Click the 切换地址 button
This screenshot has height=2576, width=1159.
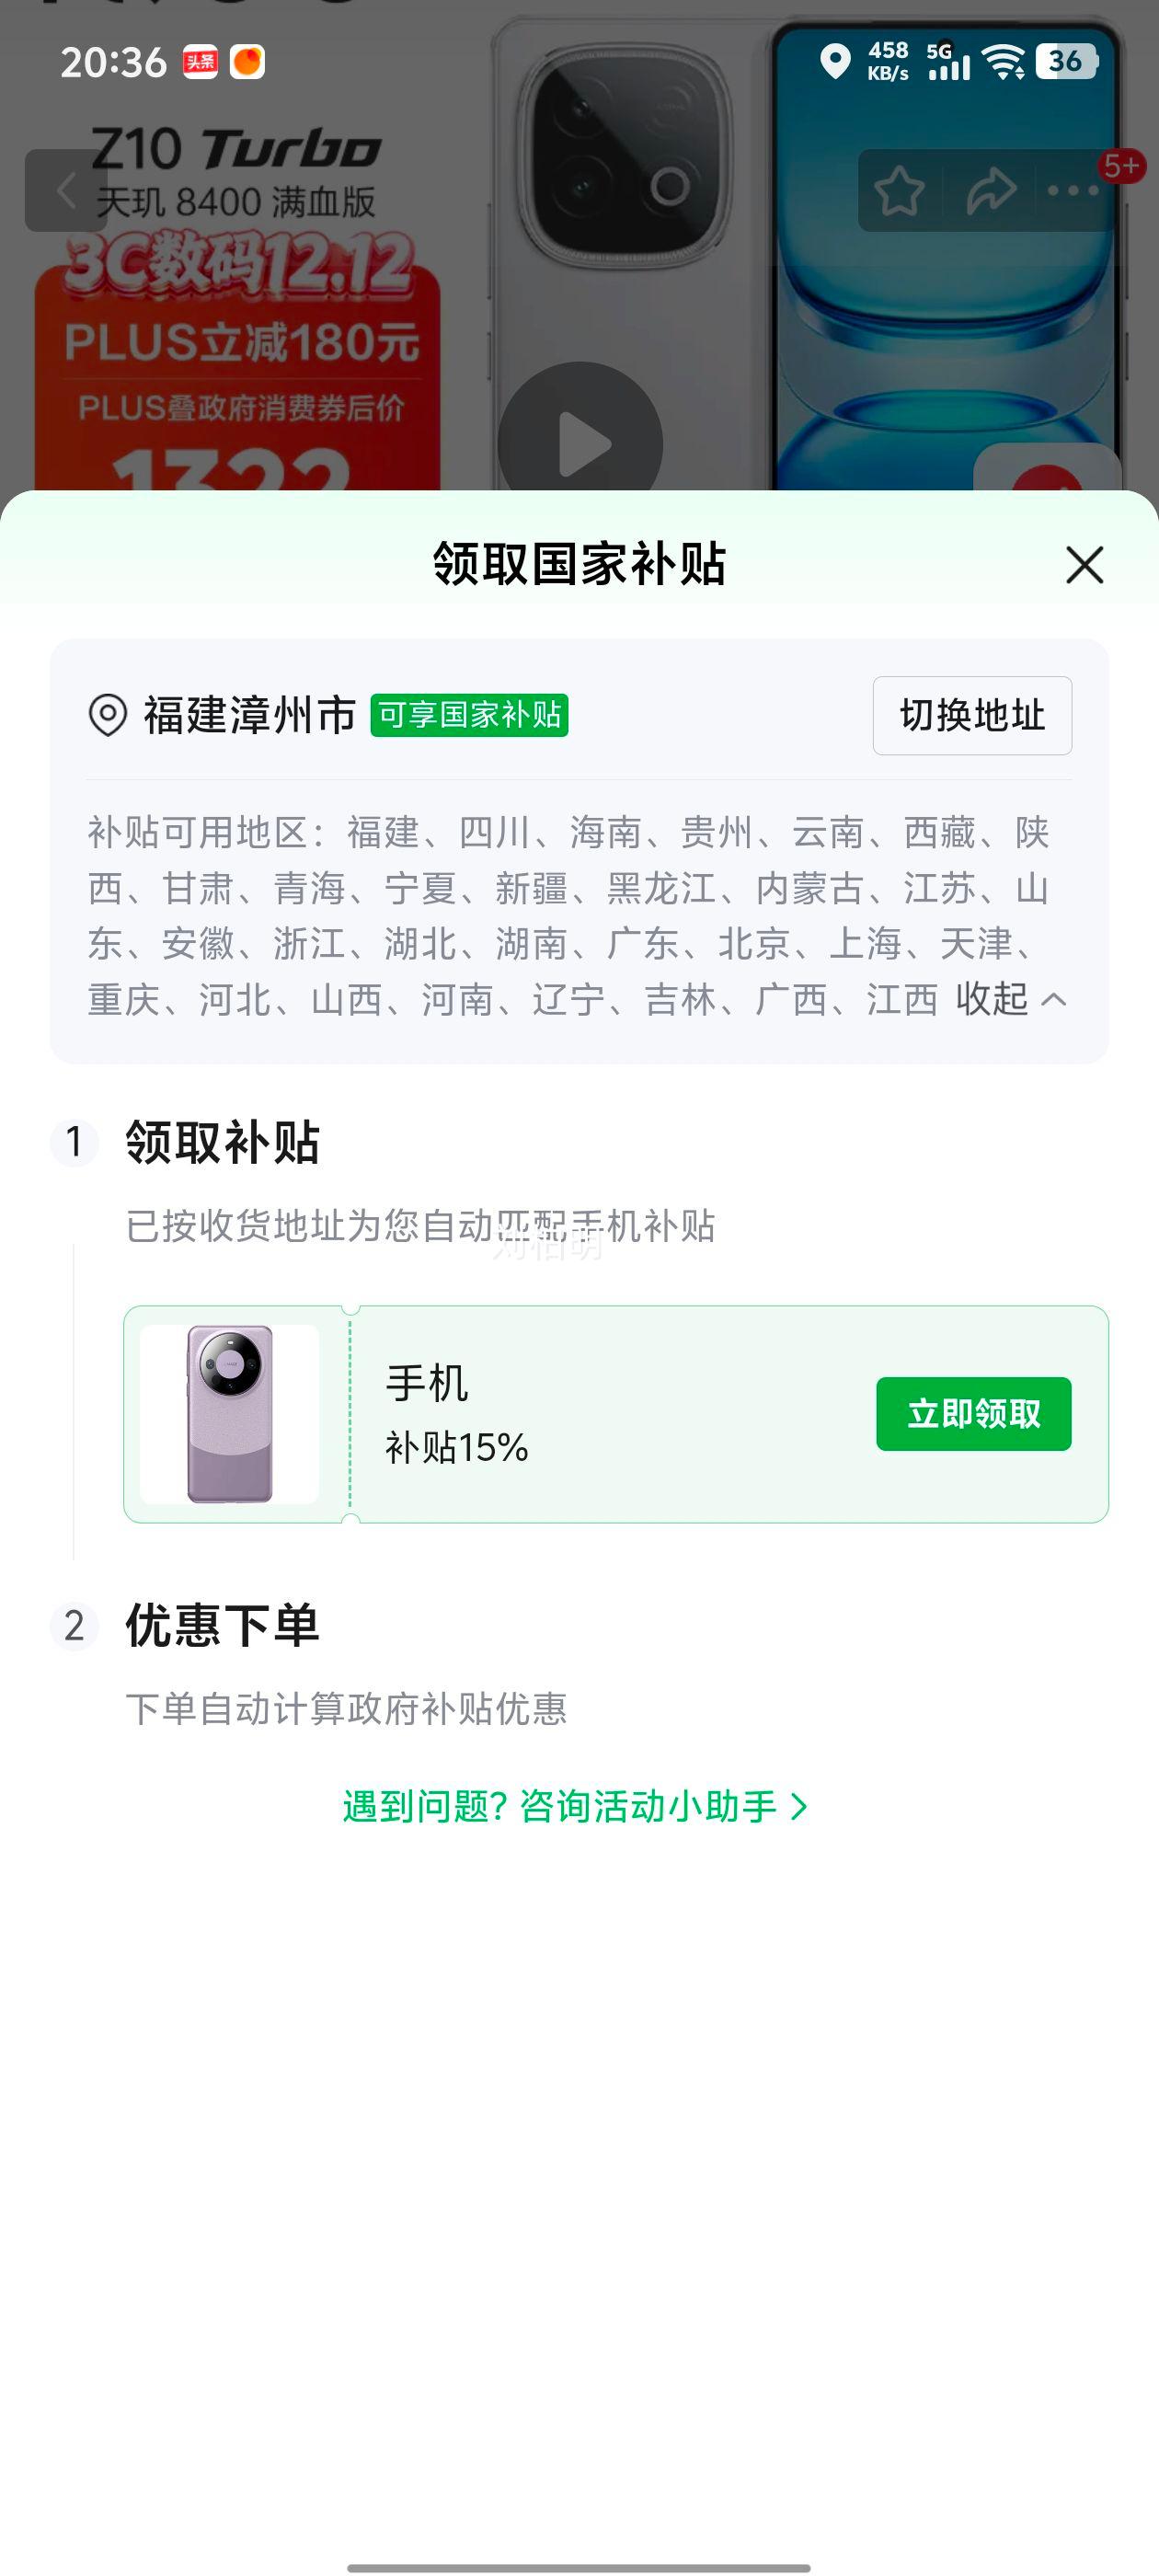click(971, 715)
